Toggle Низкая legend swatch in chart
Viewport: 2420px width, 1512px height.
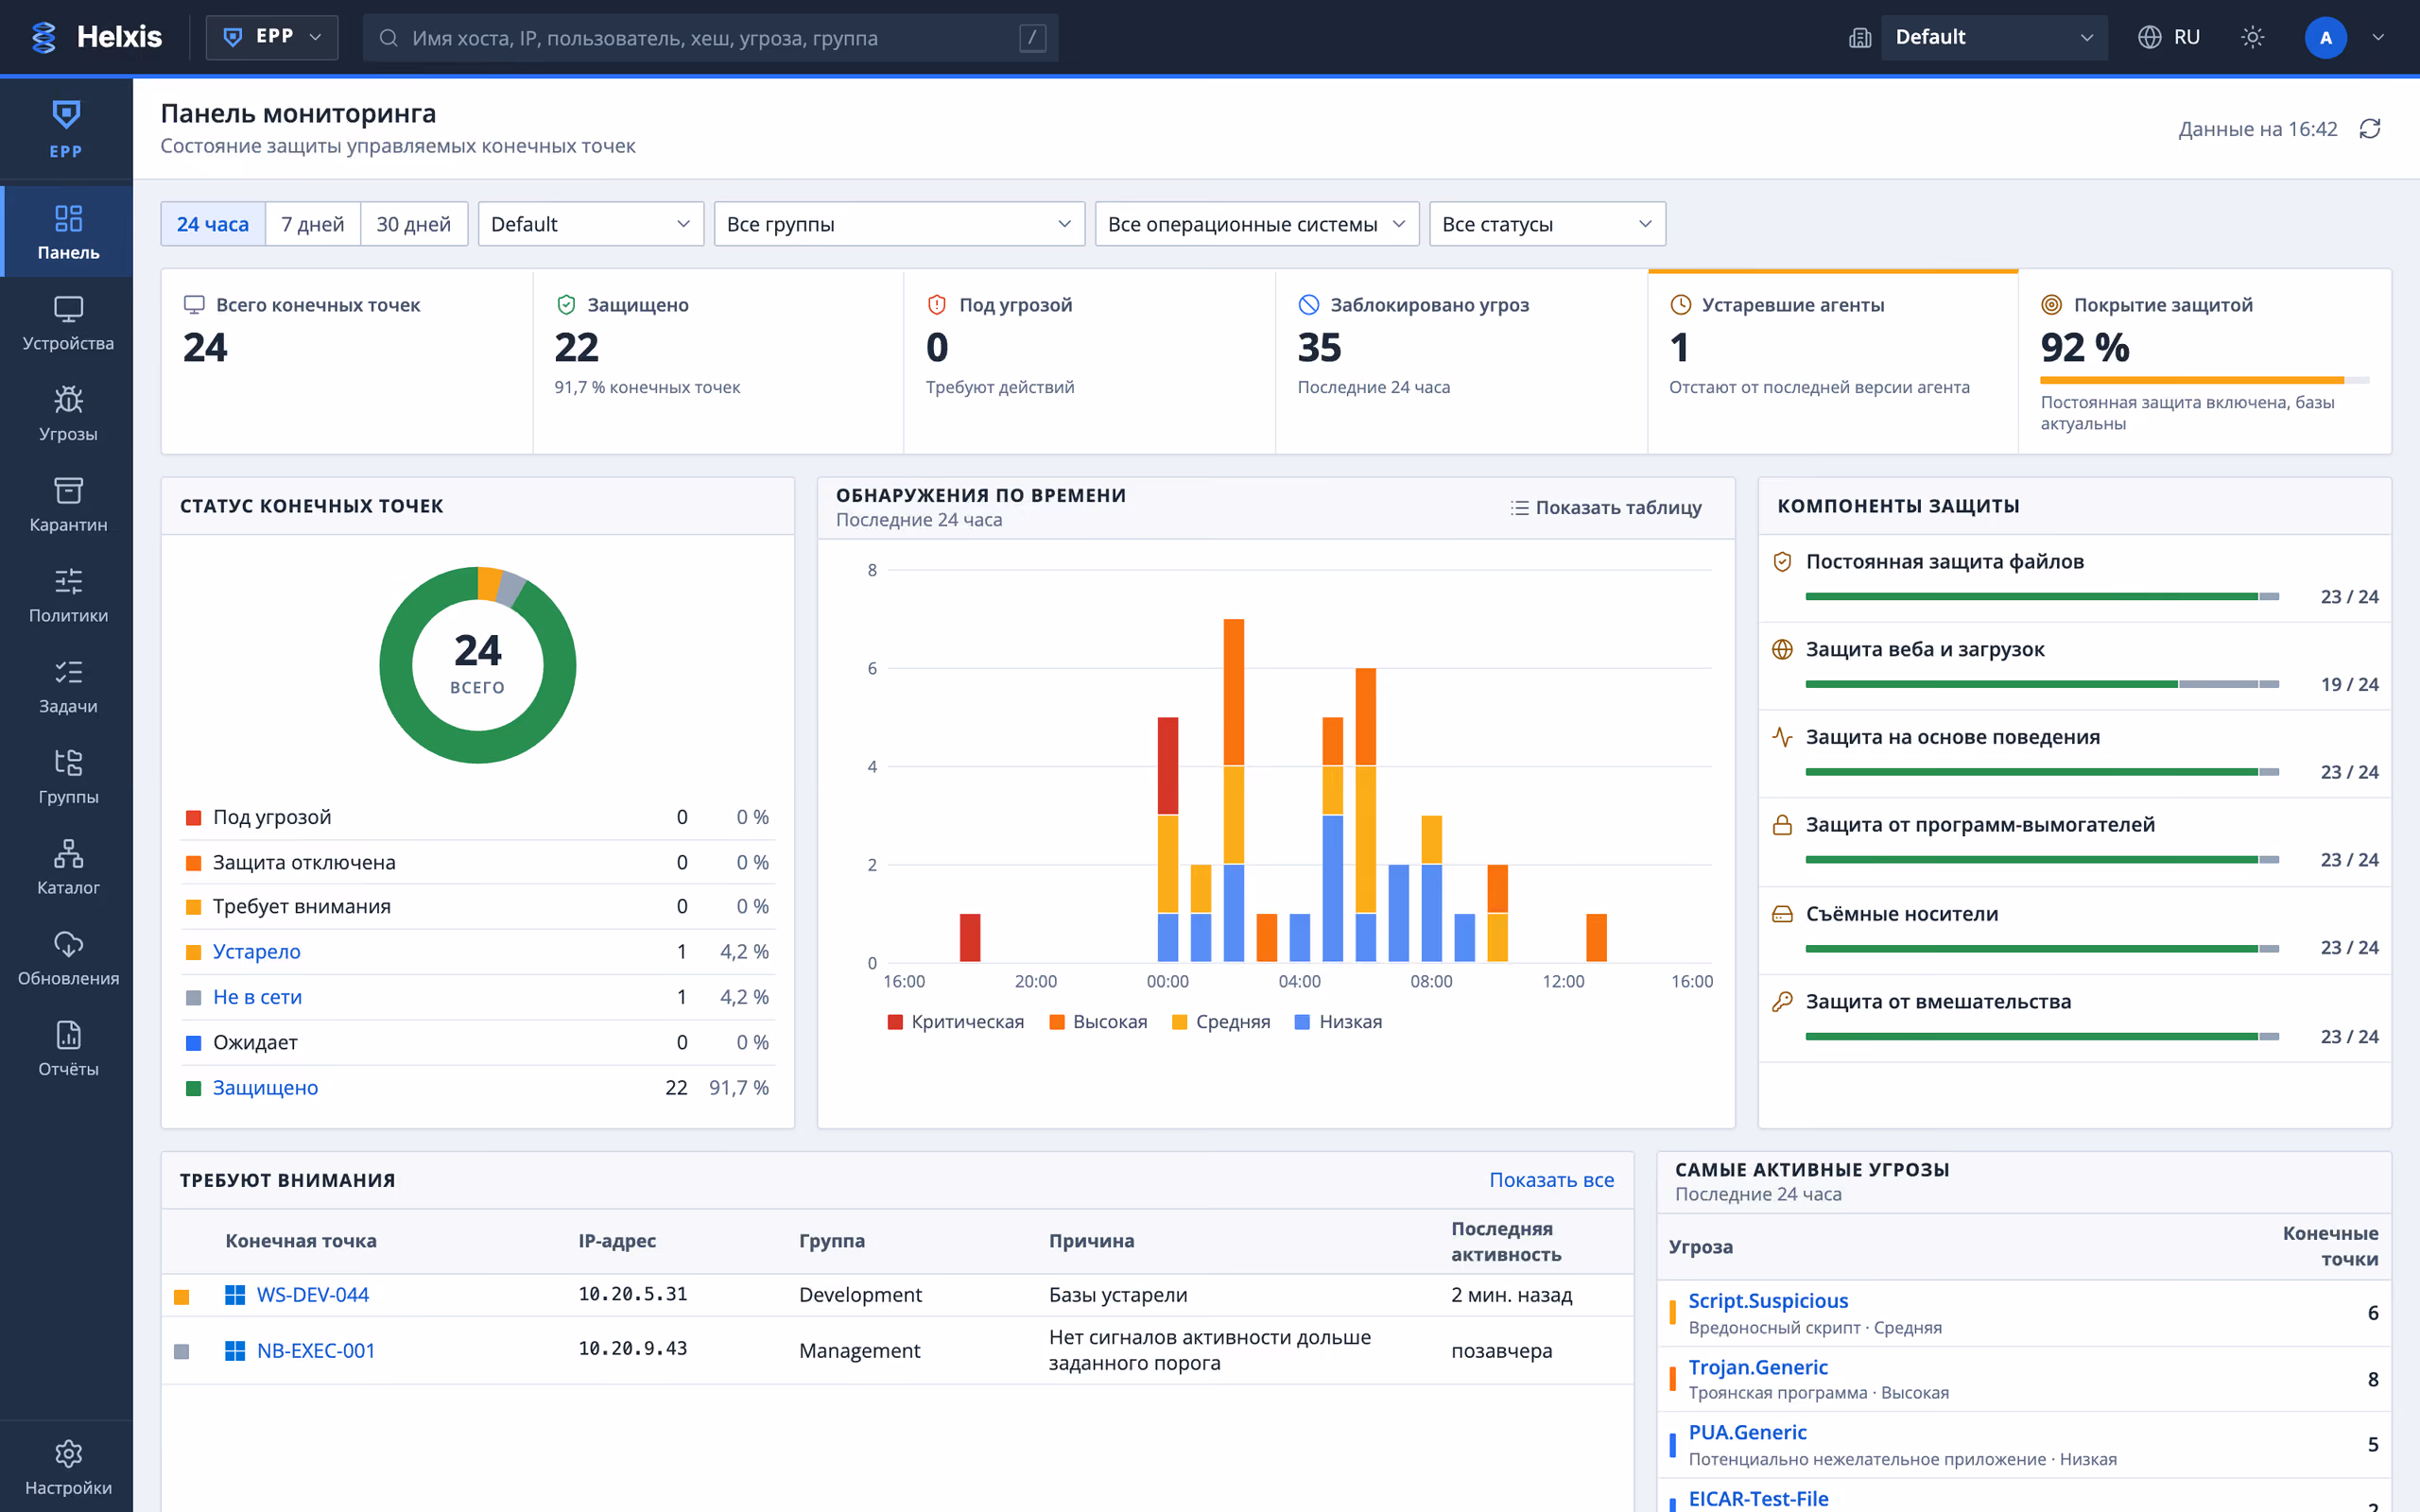coord(1302,1021)
